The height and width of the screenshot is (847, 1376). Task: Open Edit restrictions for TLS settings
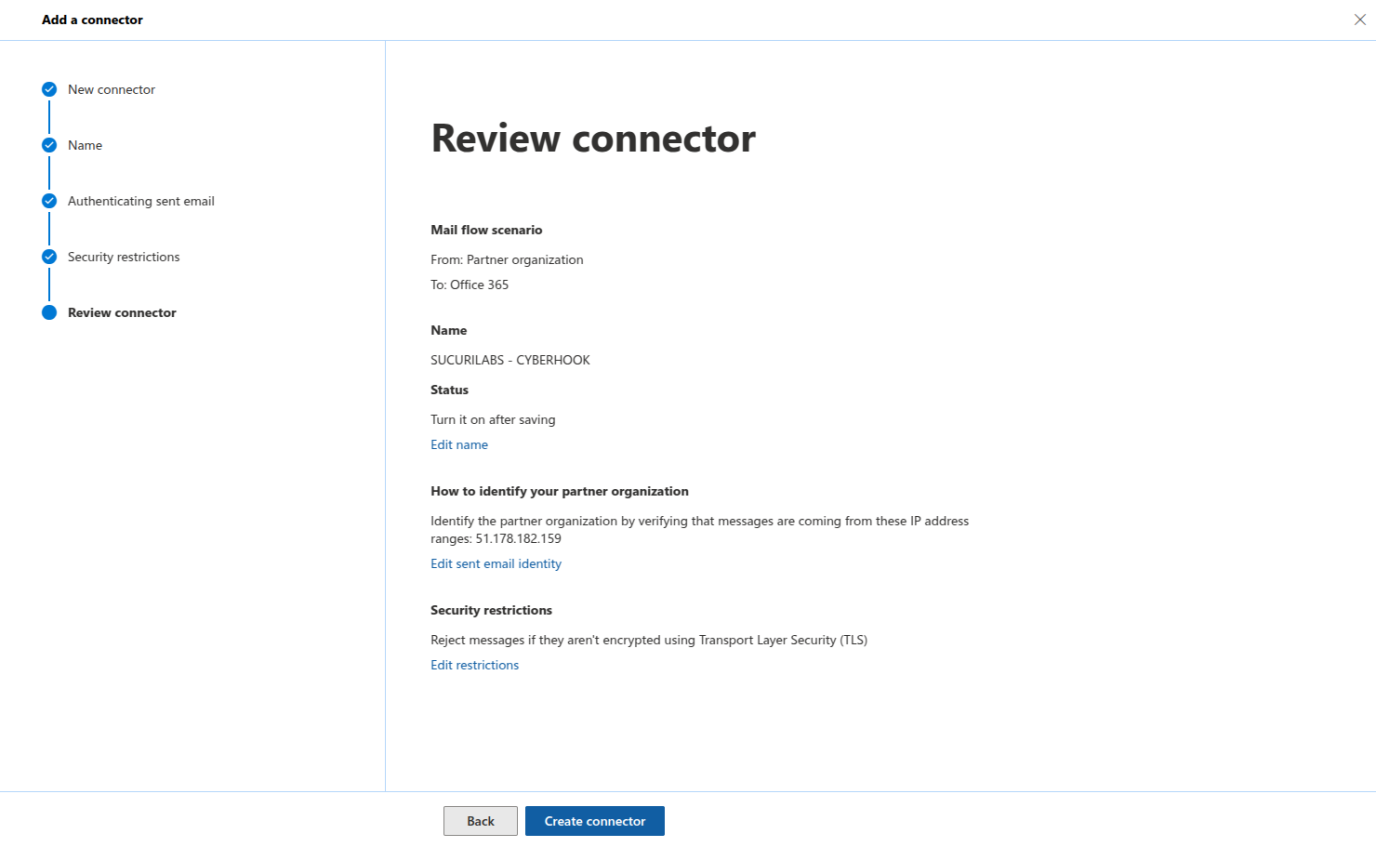(x=474, y=664)
